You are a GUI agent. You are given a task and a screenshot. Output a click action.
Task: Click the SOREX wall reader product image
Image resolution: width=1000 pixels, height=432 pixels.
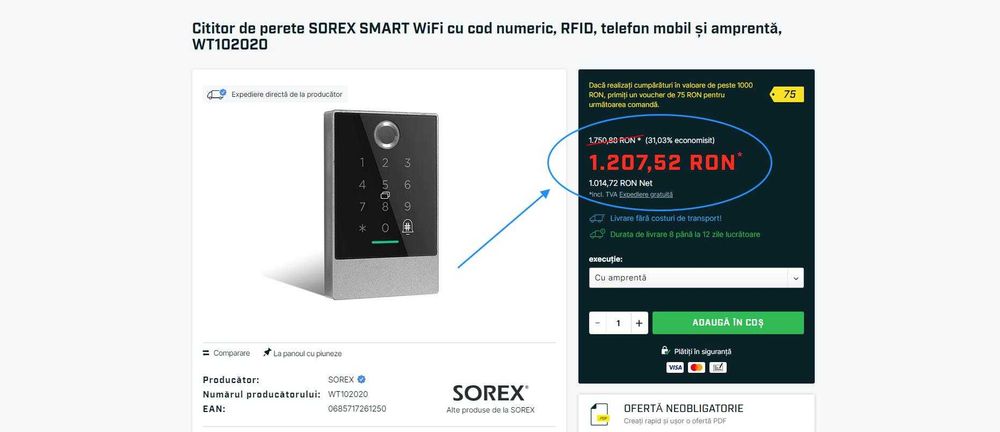381,204
